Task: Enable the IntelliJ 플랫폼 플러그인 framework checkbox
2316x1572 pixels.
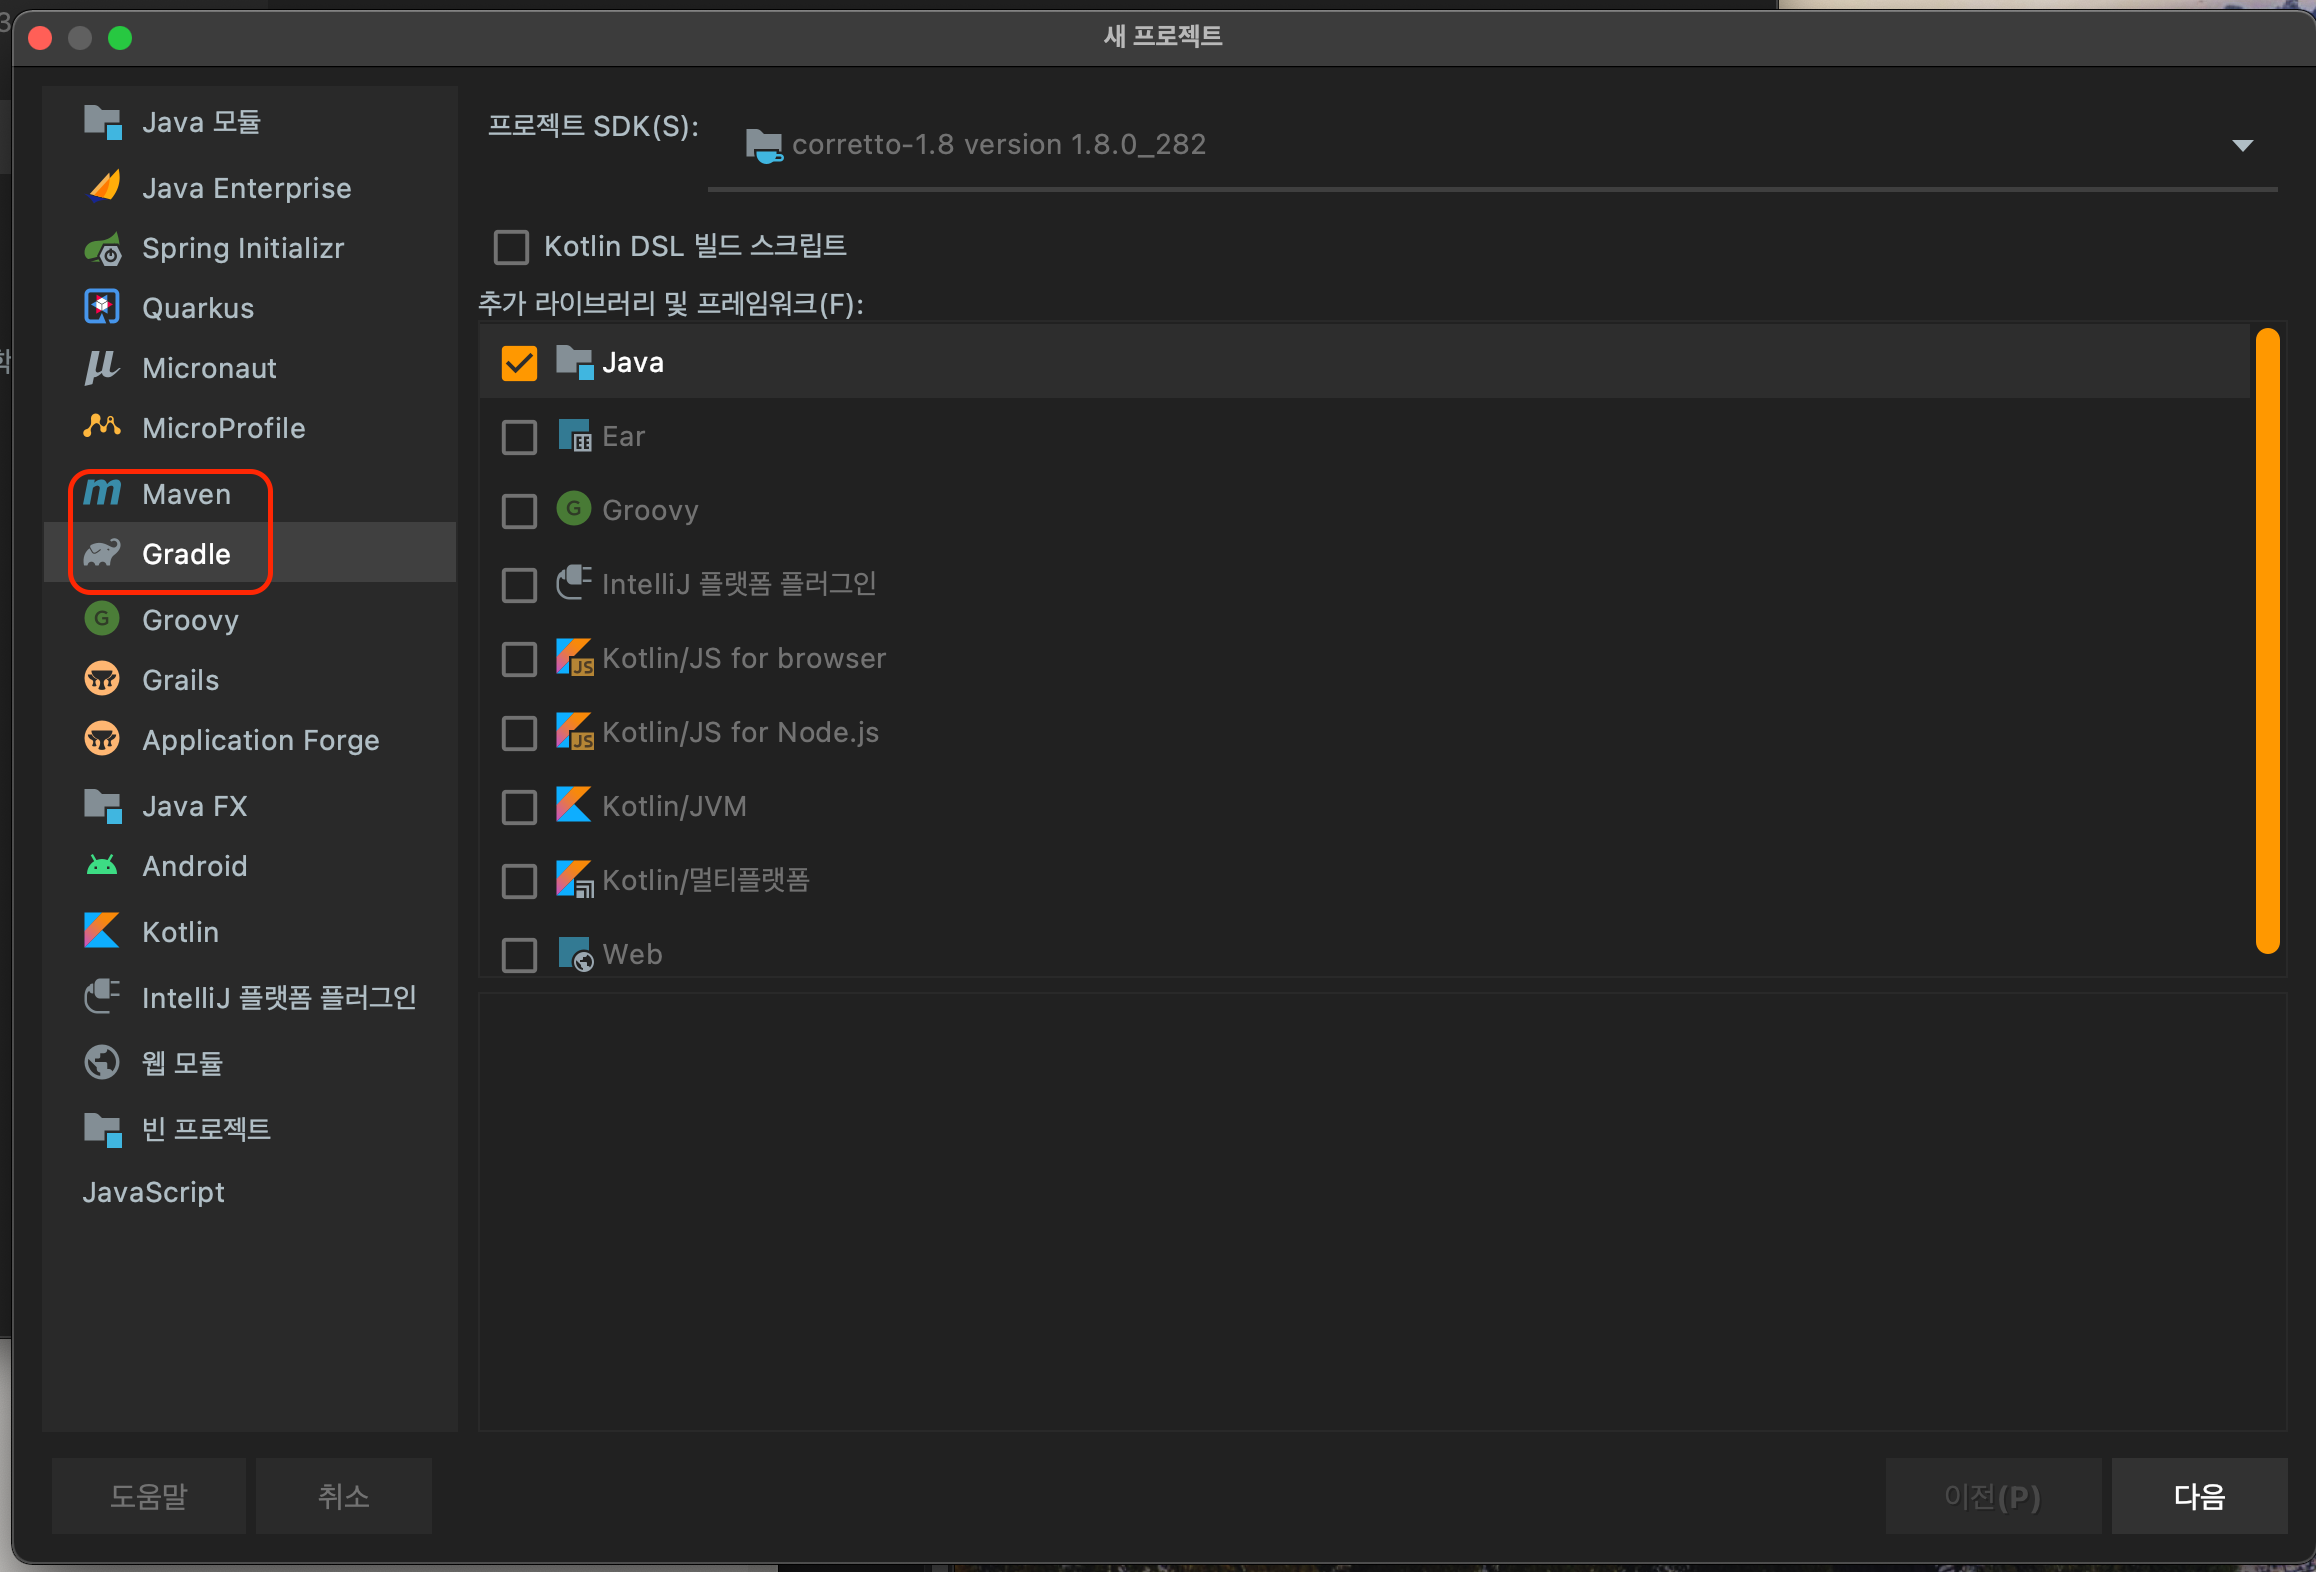Action: click(519, 585)
